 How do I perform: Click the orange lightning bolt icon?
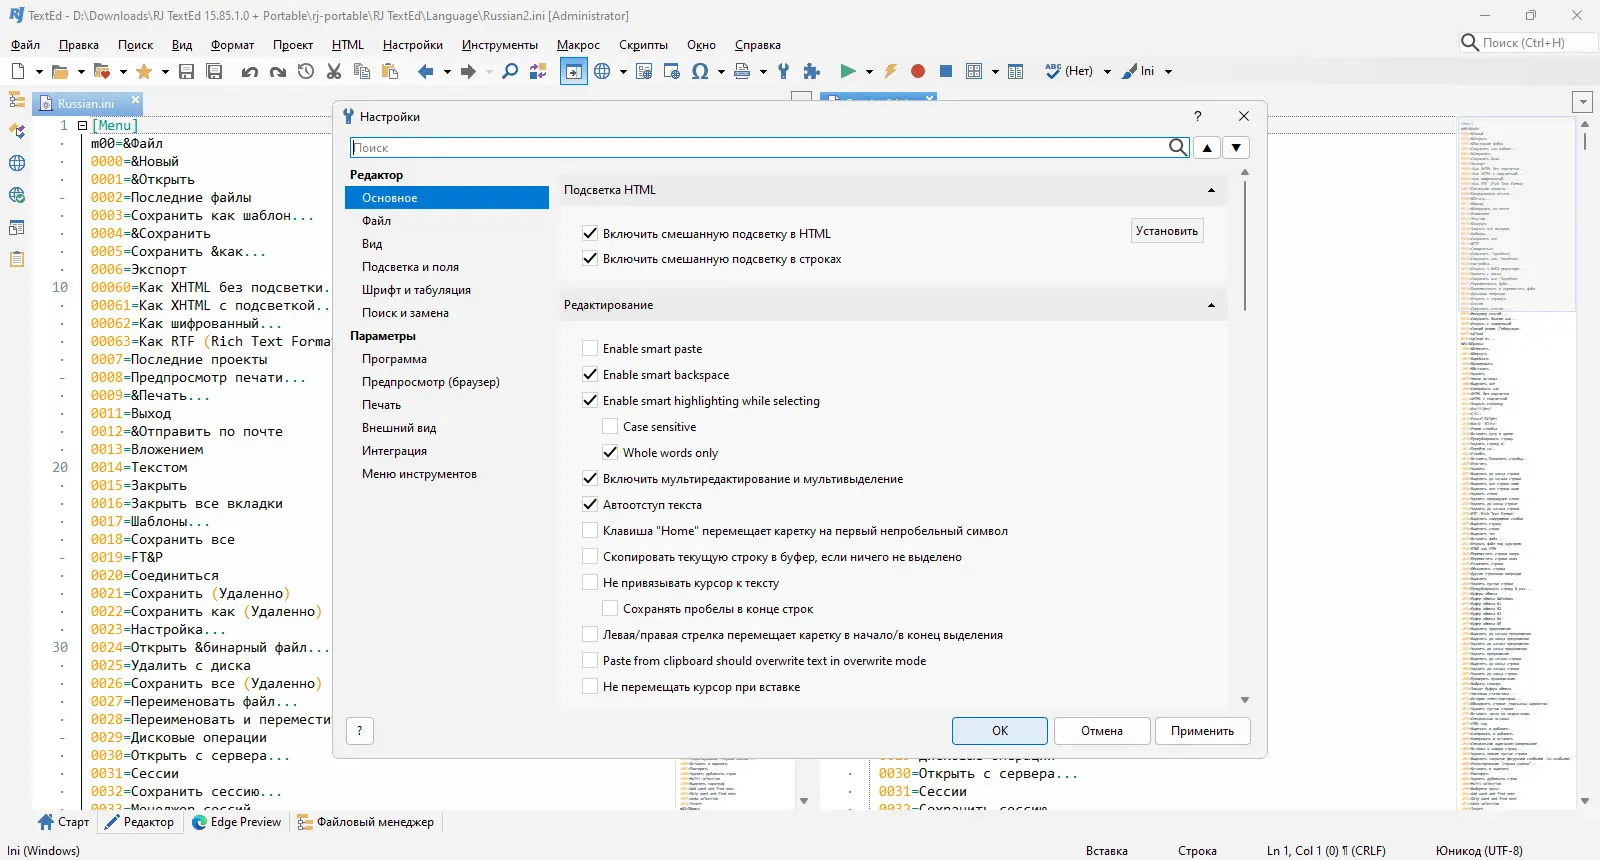pos(890,71)
